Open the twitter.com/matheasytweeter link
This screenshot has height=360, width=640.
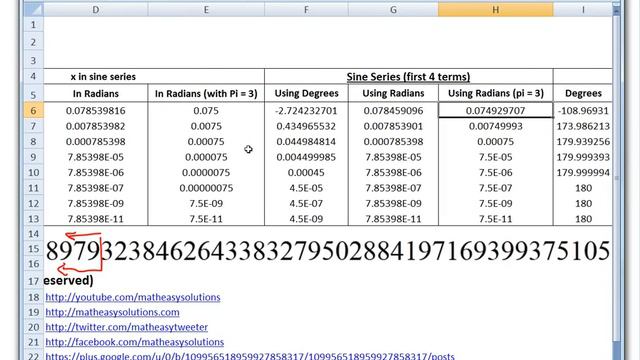(127, 327)
